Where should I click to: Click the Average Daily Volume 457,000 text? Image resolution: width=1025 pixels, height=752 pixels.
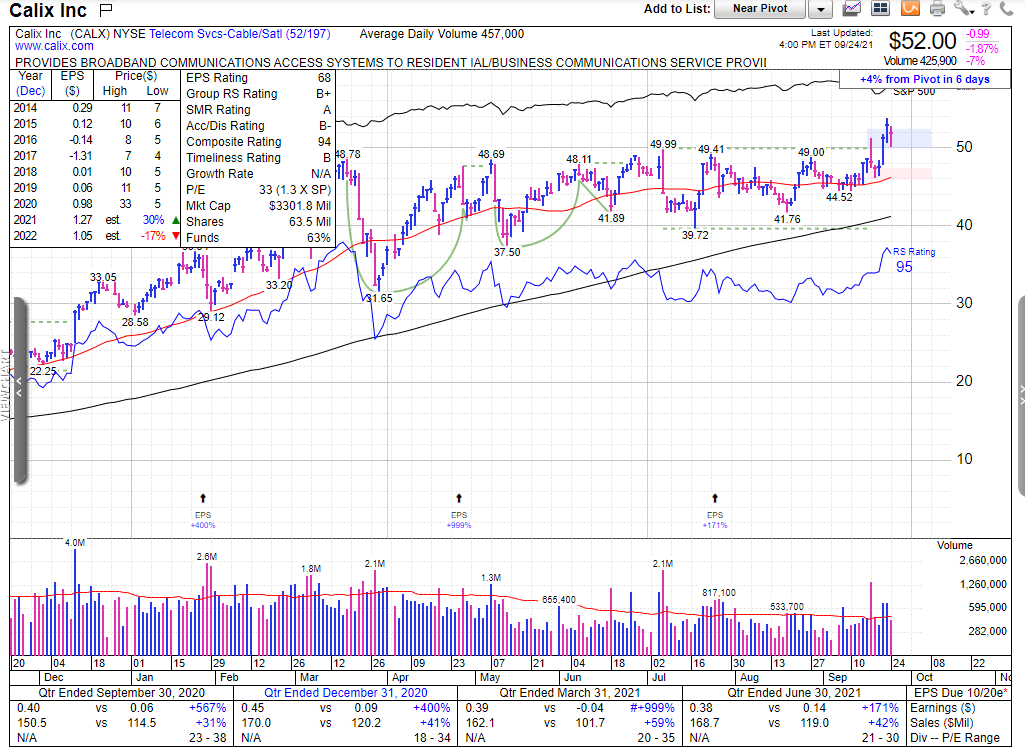441,34
